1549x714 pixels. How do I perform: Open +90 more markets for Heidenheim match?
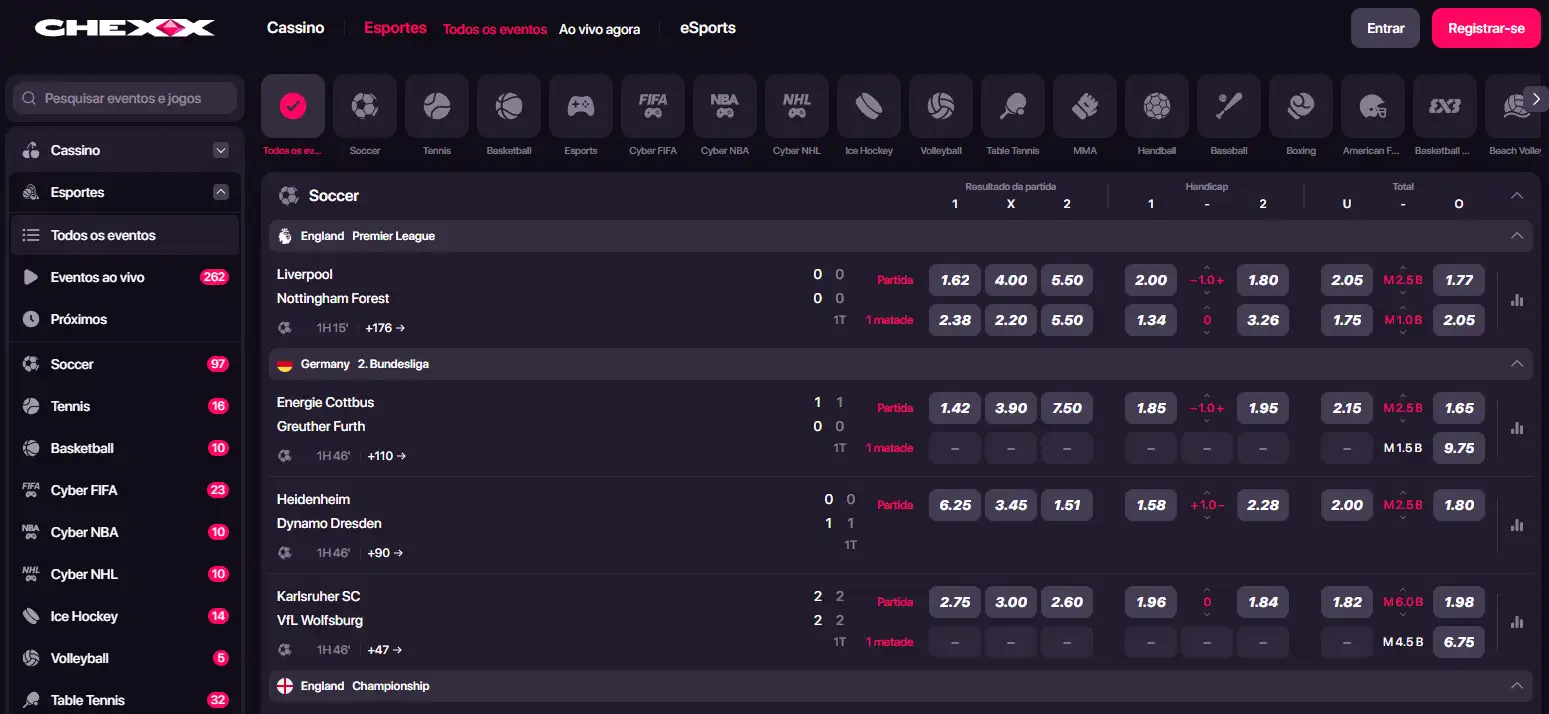click(385, 552)
